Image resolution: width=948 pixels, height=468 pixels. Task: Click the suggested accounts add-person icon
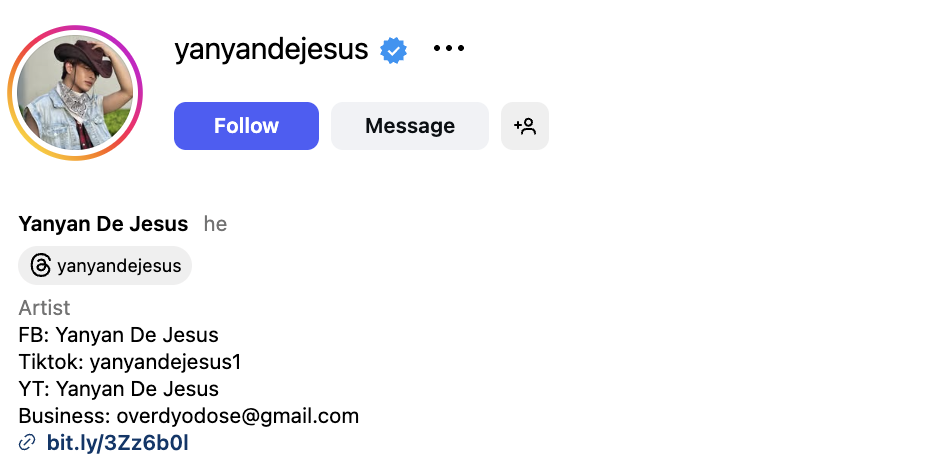point(525,126)
